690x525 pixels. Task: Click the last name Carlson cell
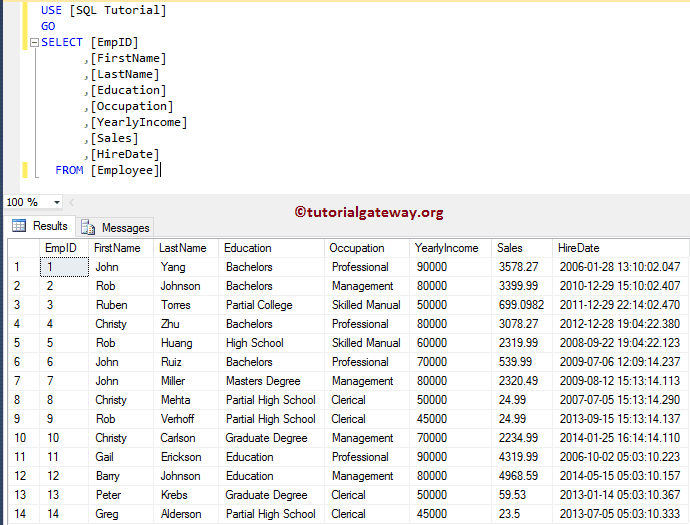[186, 438]
